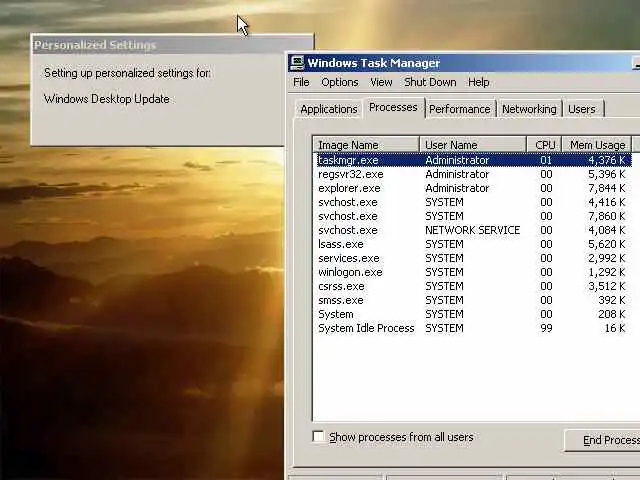
Task: Switch to the Performance tab
Action: [460, 109]
